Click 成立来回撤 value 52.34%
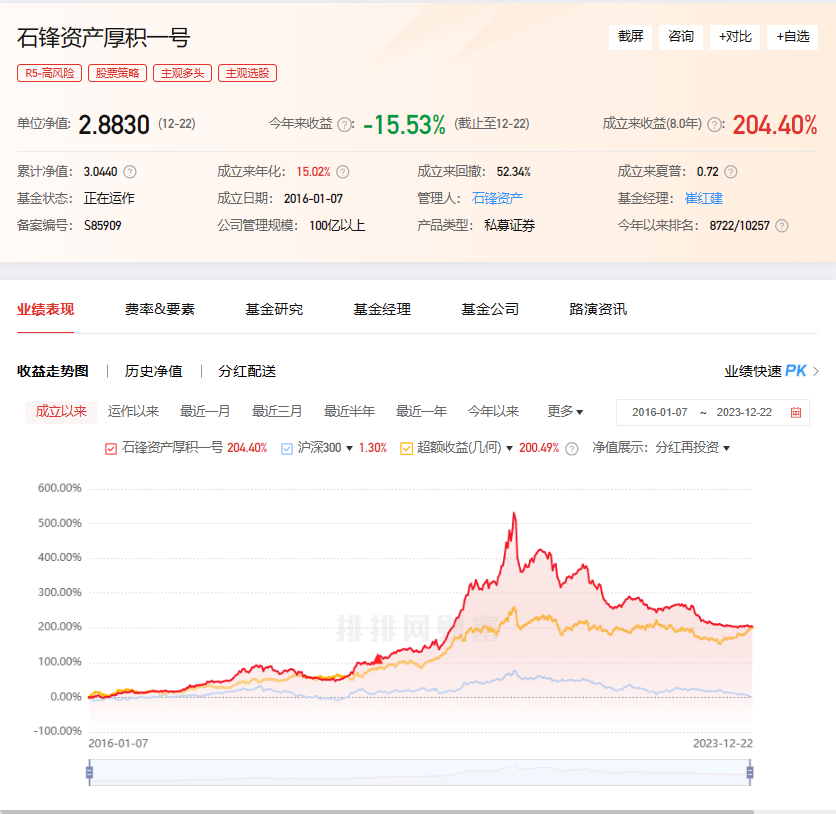 click(513, 172)
